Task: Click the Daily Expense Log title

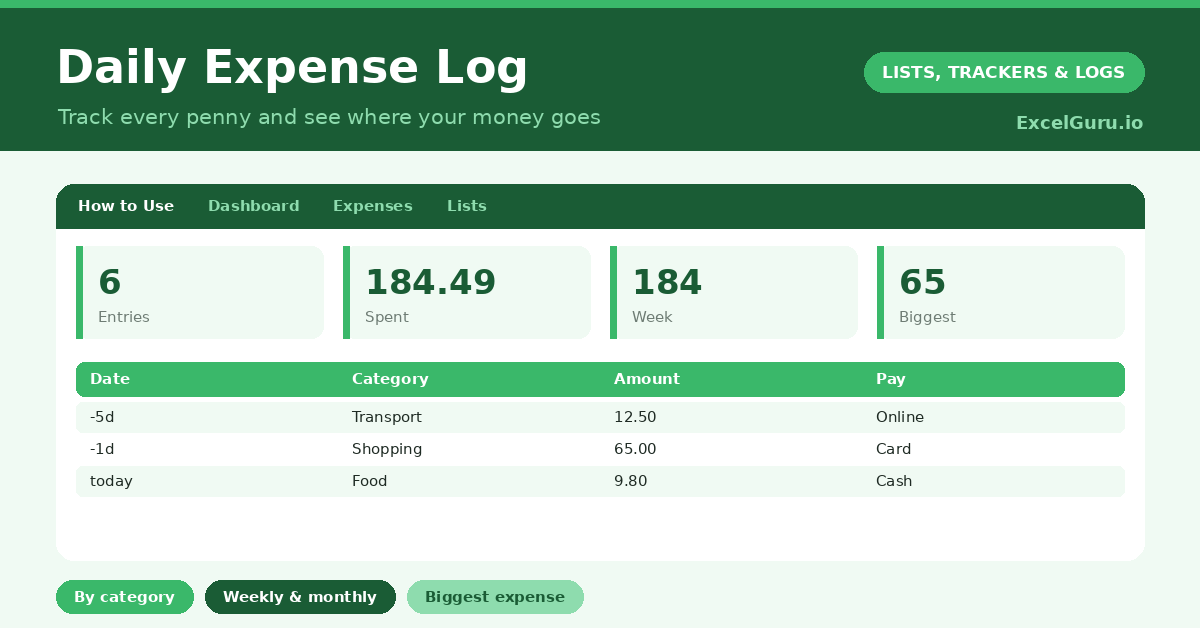Action: (292, 68)
